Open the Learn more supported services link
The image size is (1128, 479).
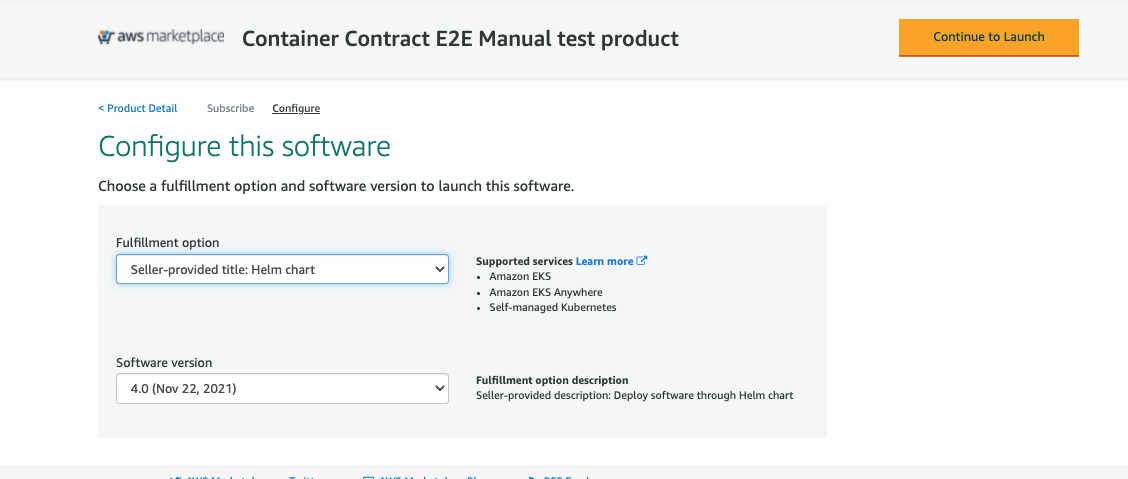pos(604,261)
